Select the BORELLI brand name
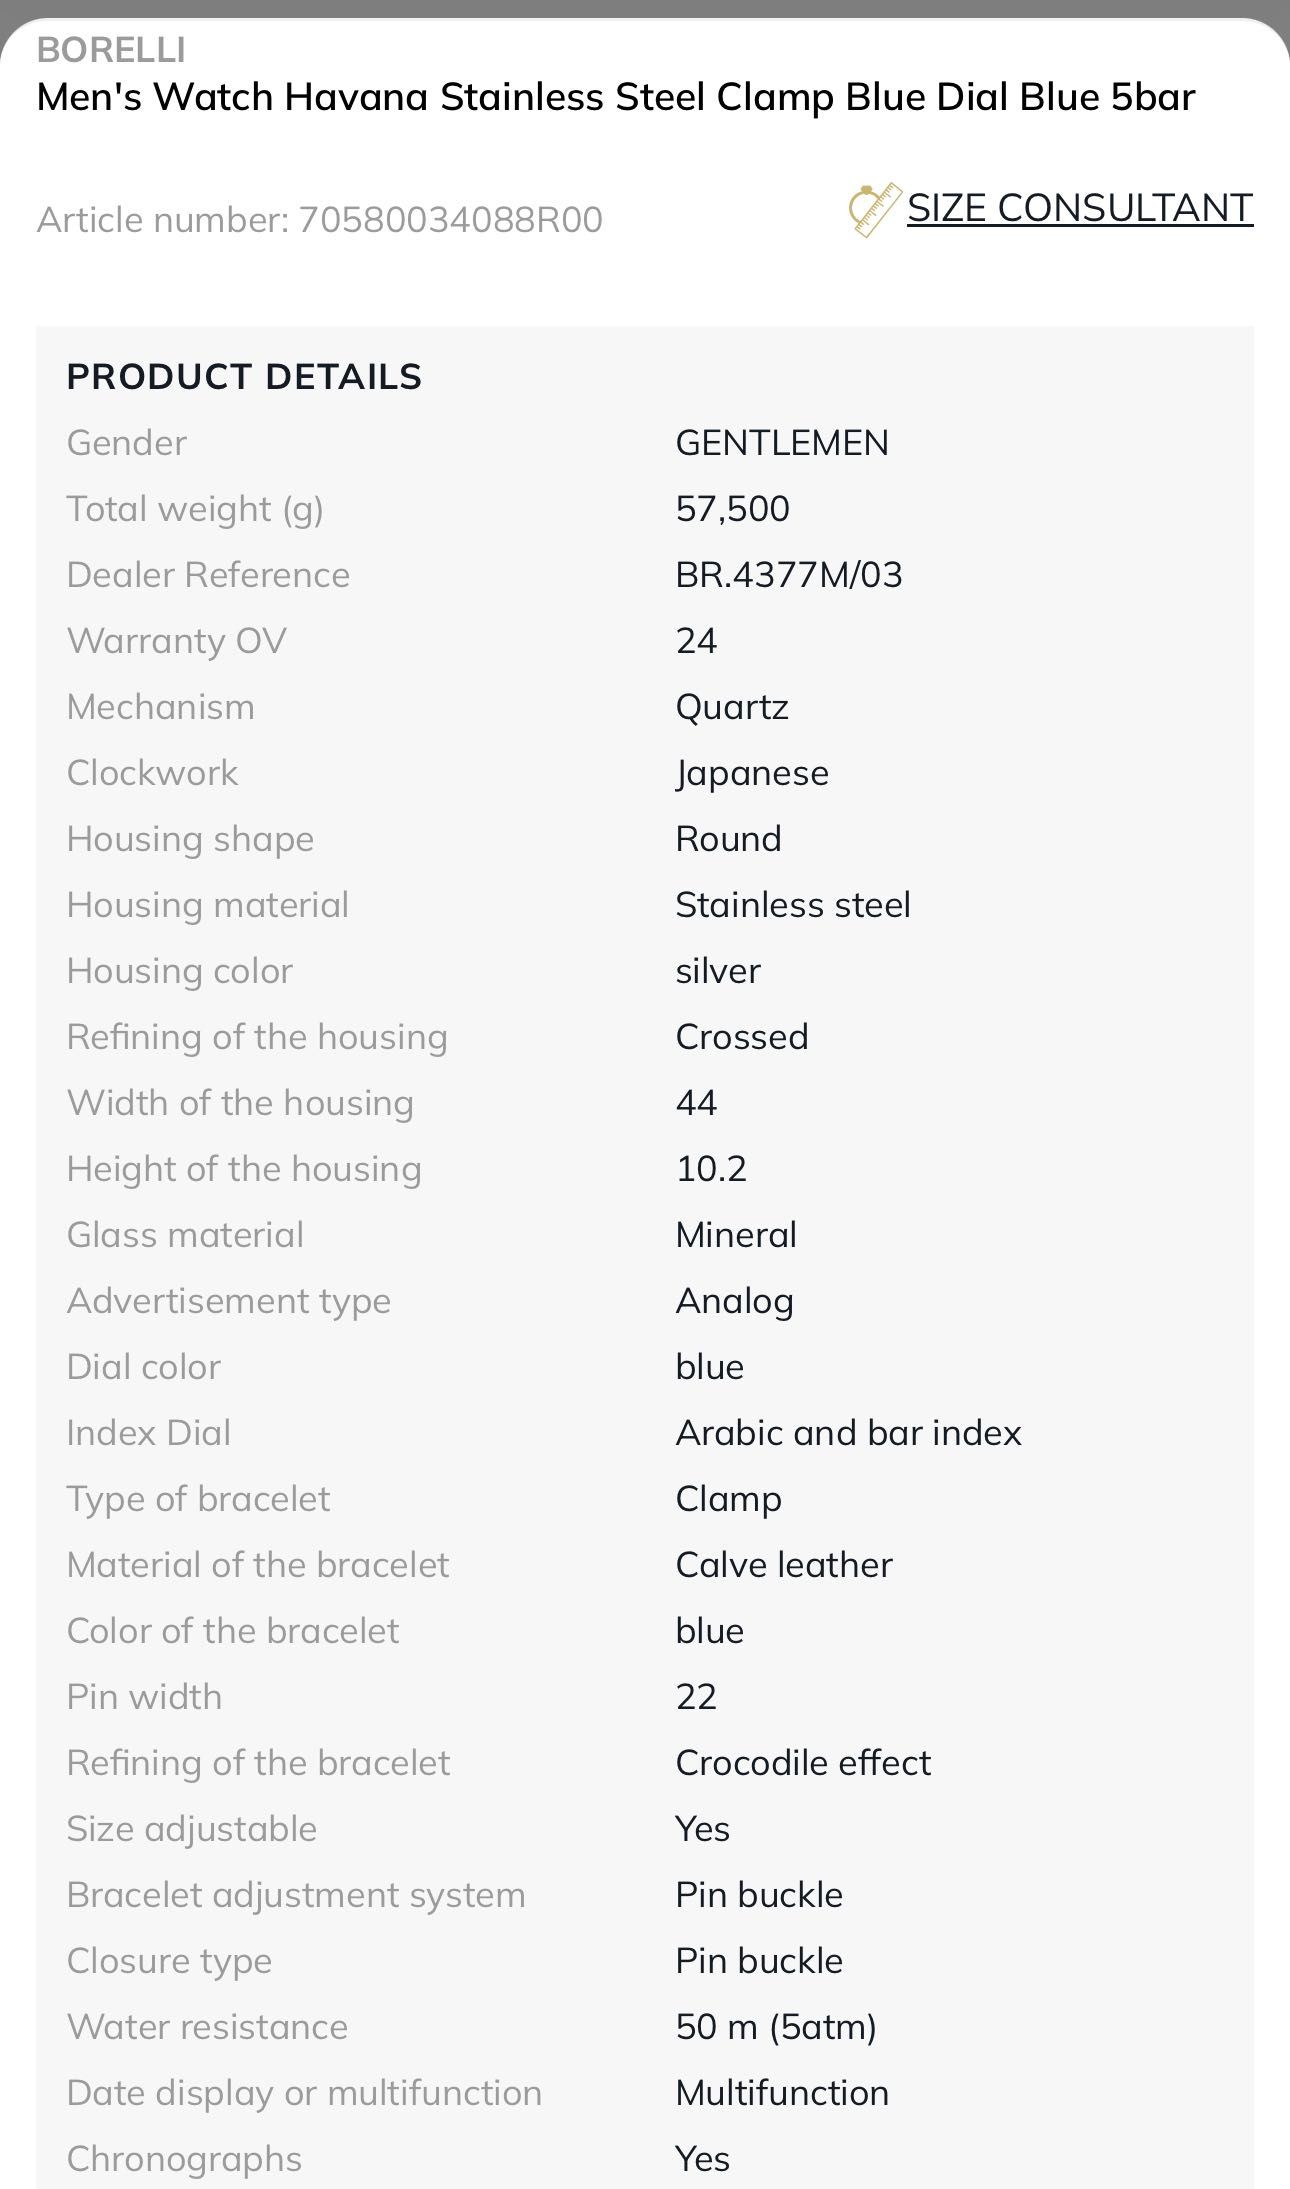This screenshot has width=1290, height=2189. (x=111, y=50)
